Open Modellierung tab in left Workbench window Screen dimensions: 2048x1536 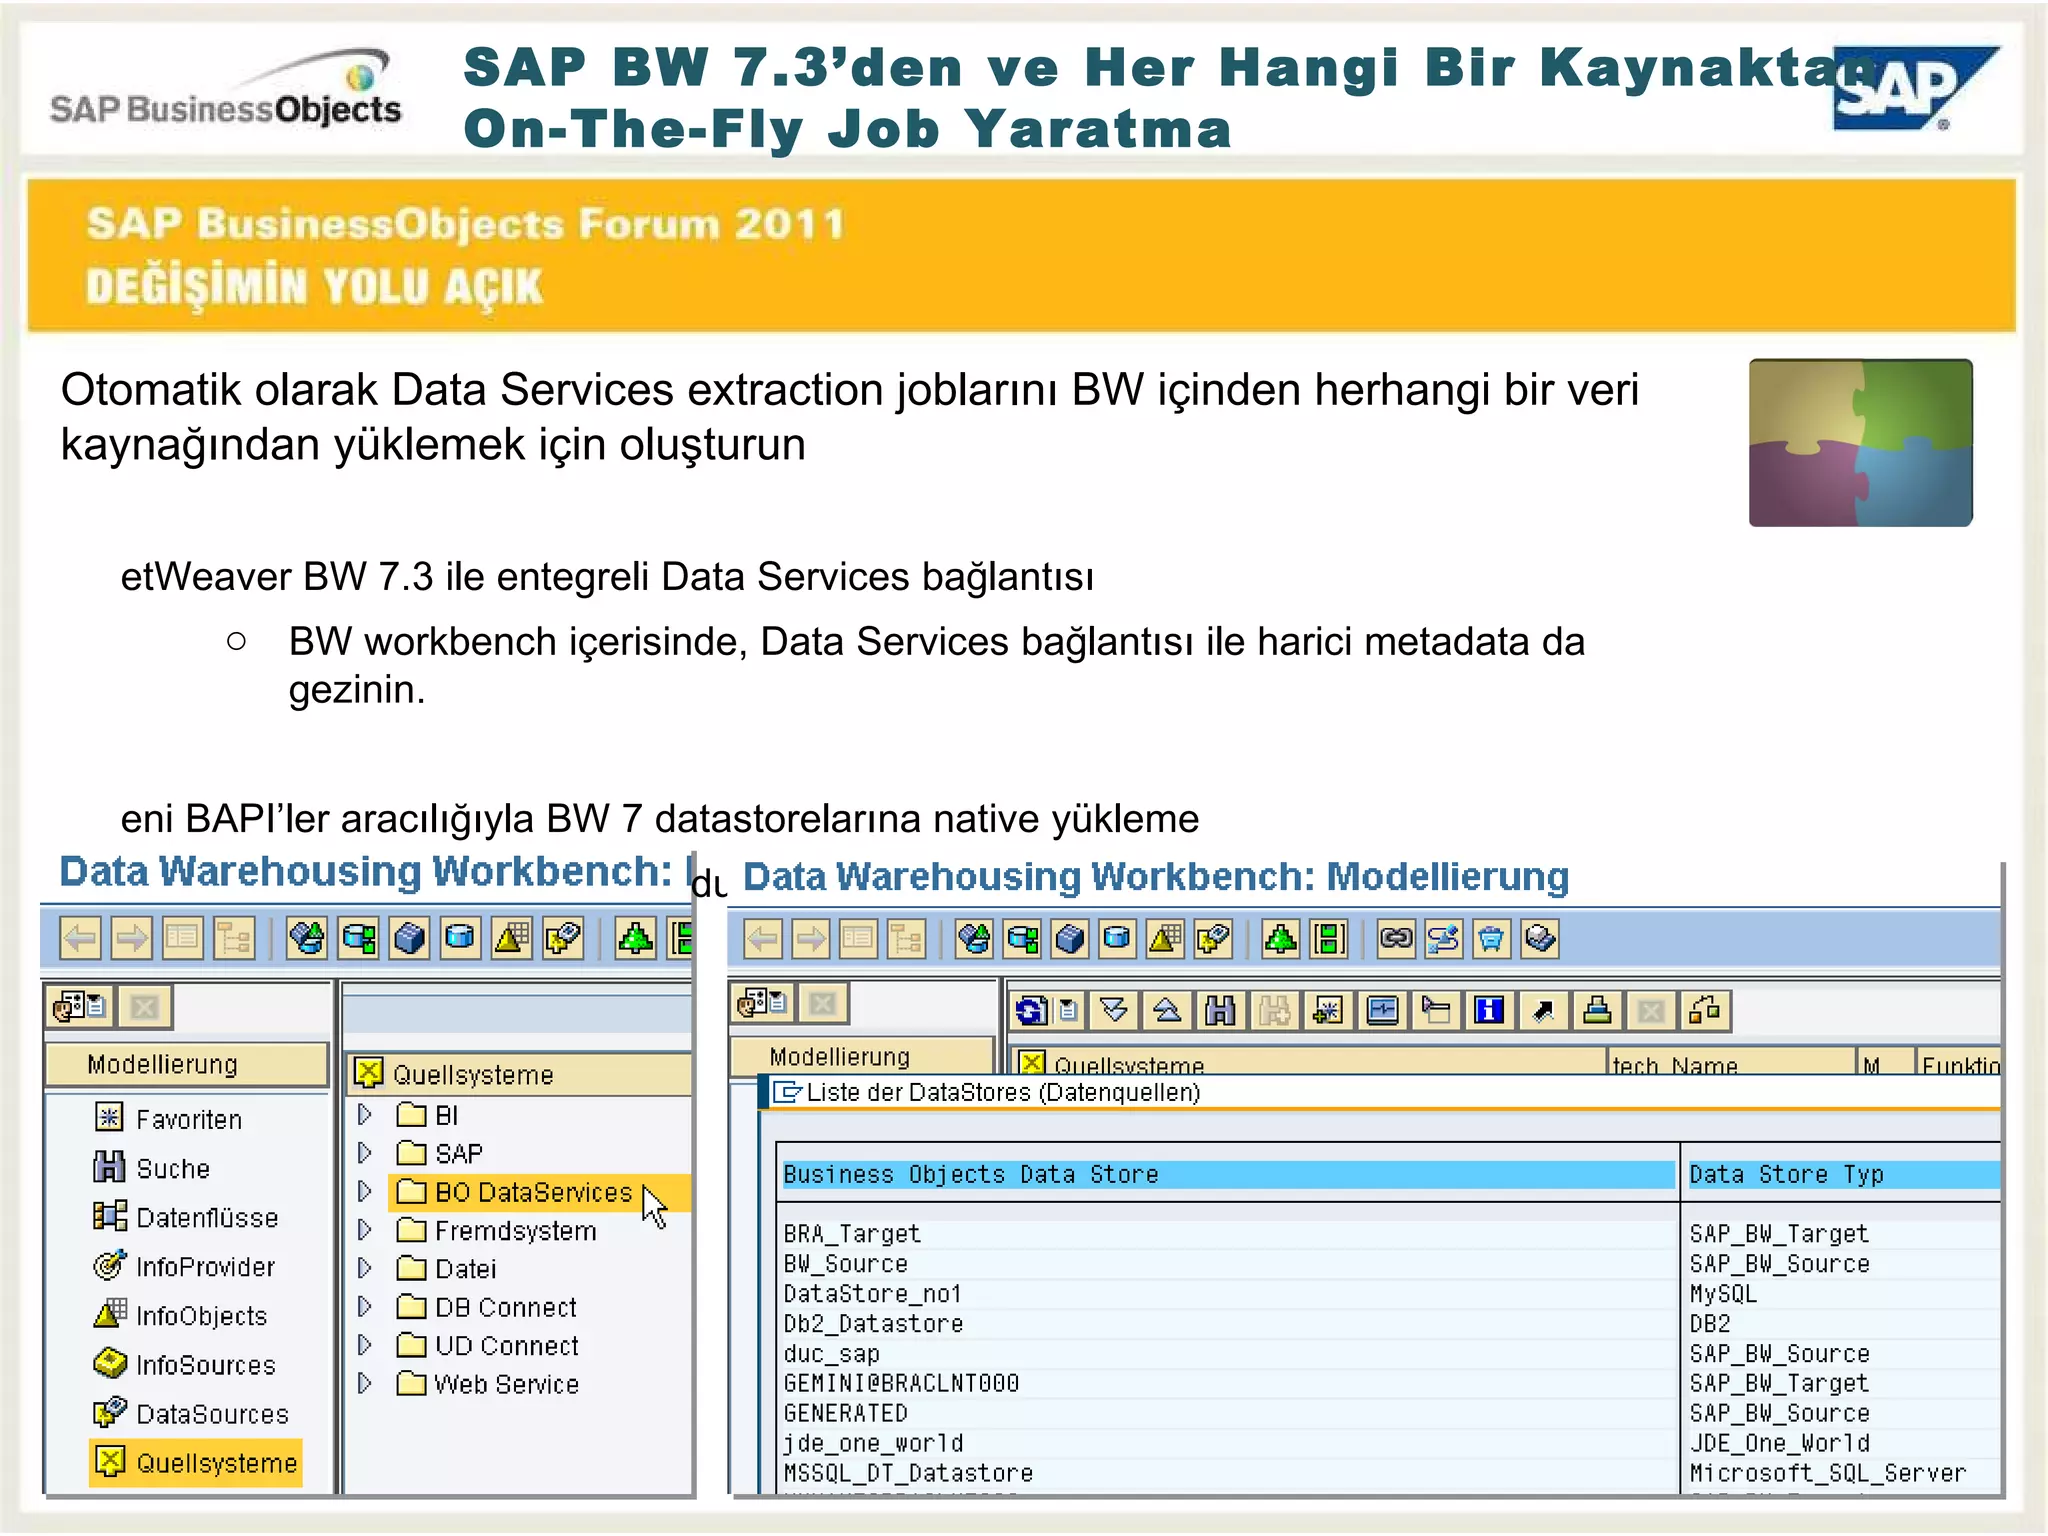click(187, 1064)
